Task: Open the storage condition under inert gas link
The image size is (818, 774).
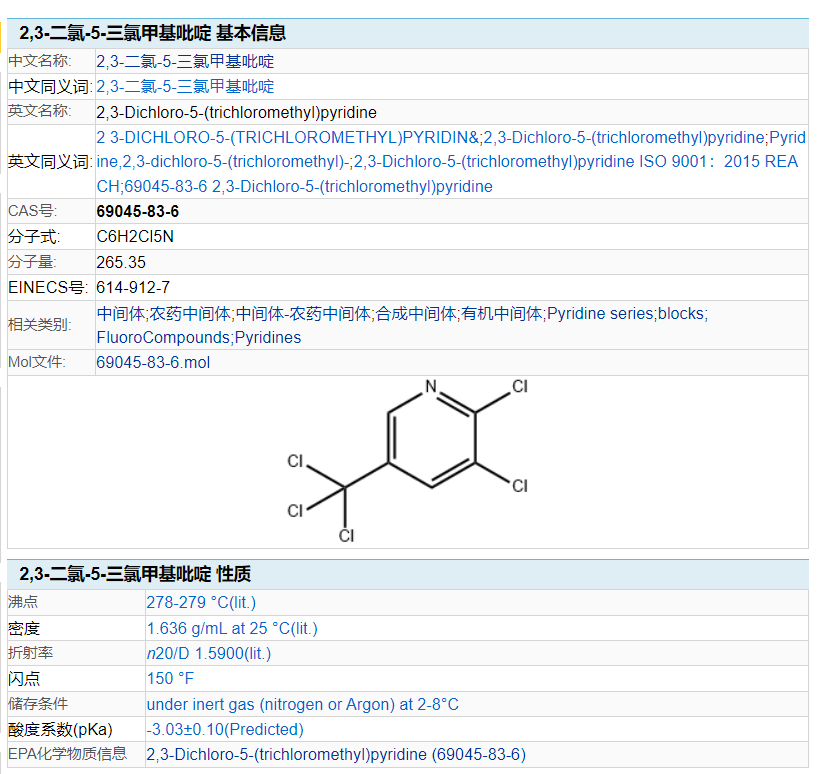Action: click(303, 705)
